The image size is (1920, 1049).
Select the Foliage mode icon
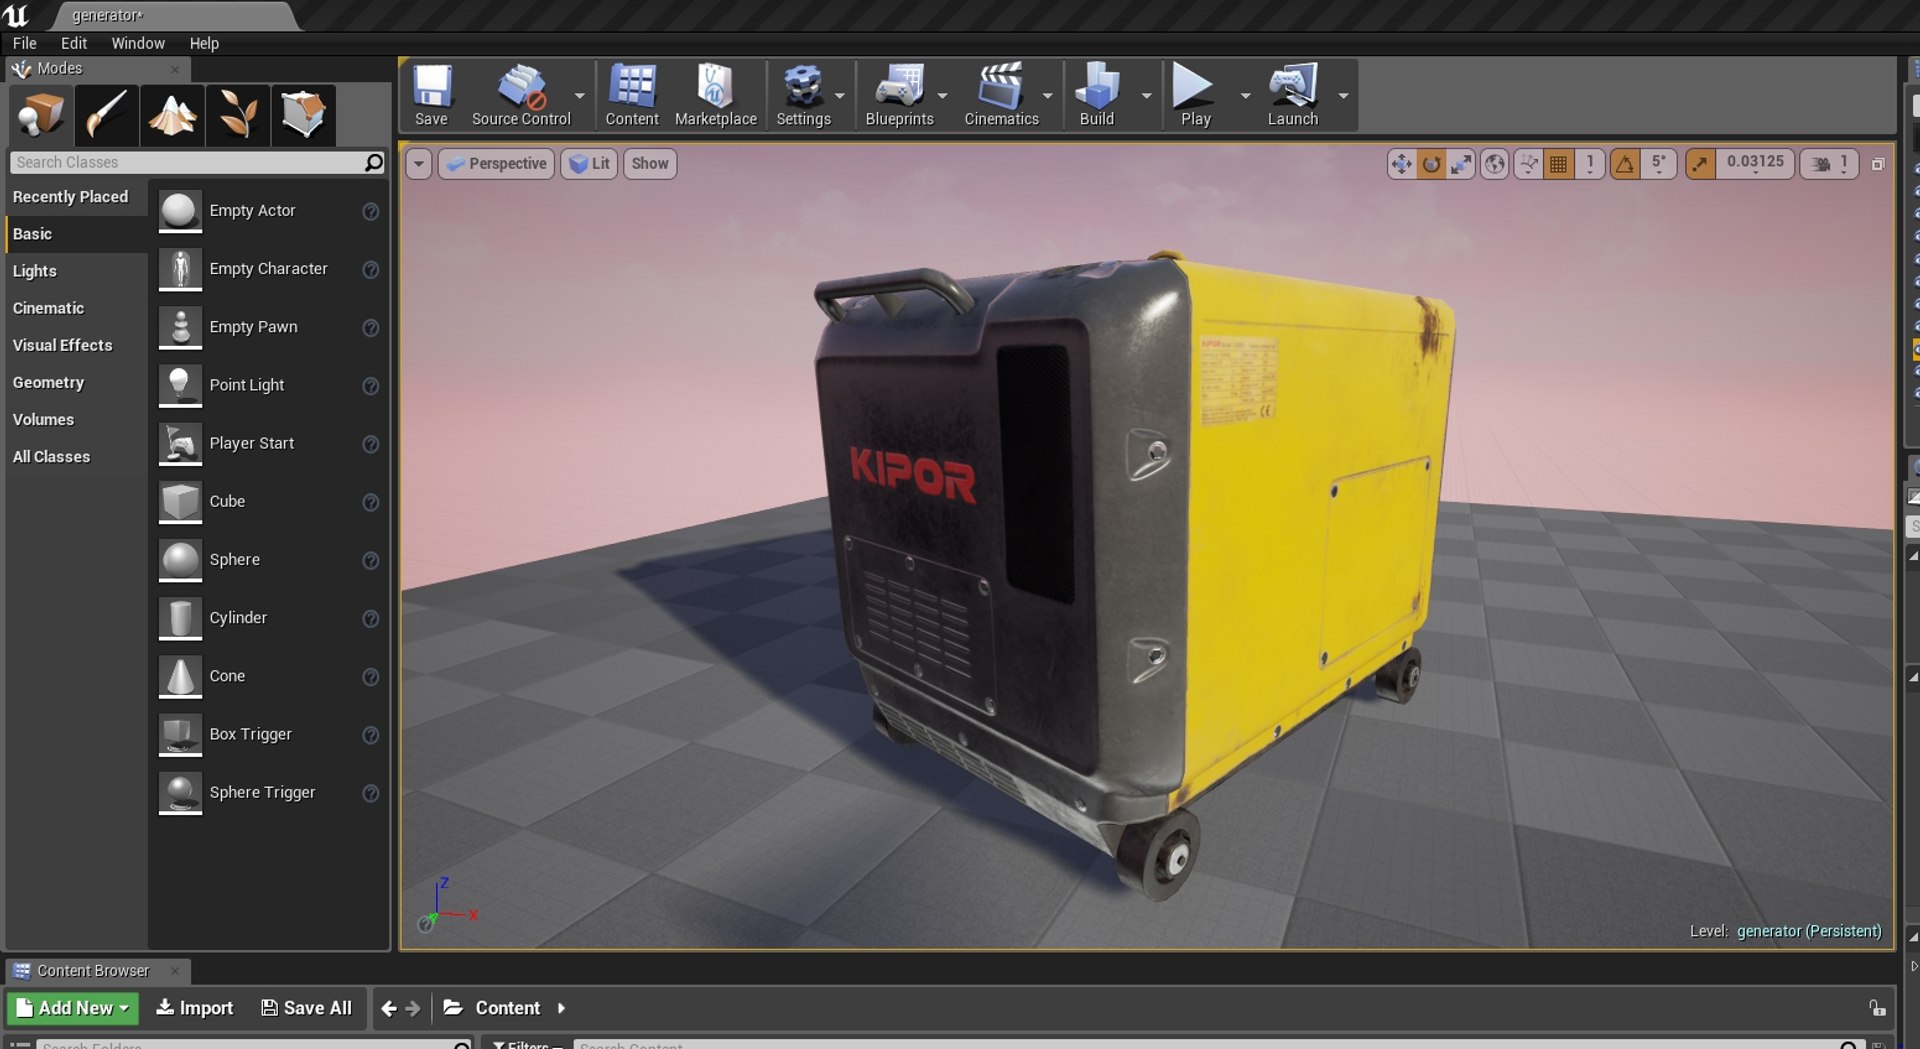pos(238,115)
